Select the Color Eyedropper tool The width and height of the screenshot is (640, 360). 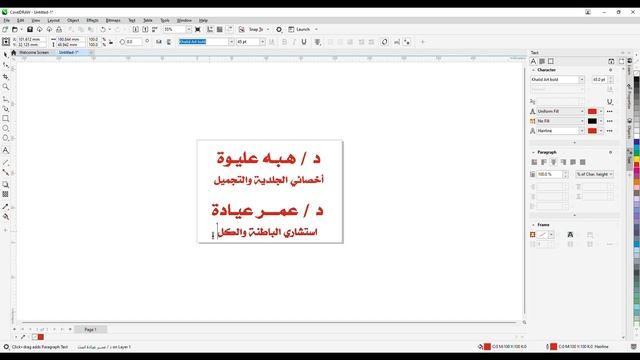click(x=5, y=207)
